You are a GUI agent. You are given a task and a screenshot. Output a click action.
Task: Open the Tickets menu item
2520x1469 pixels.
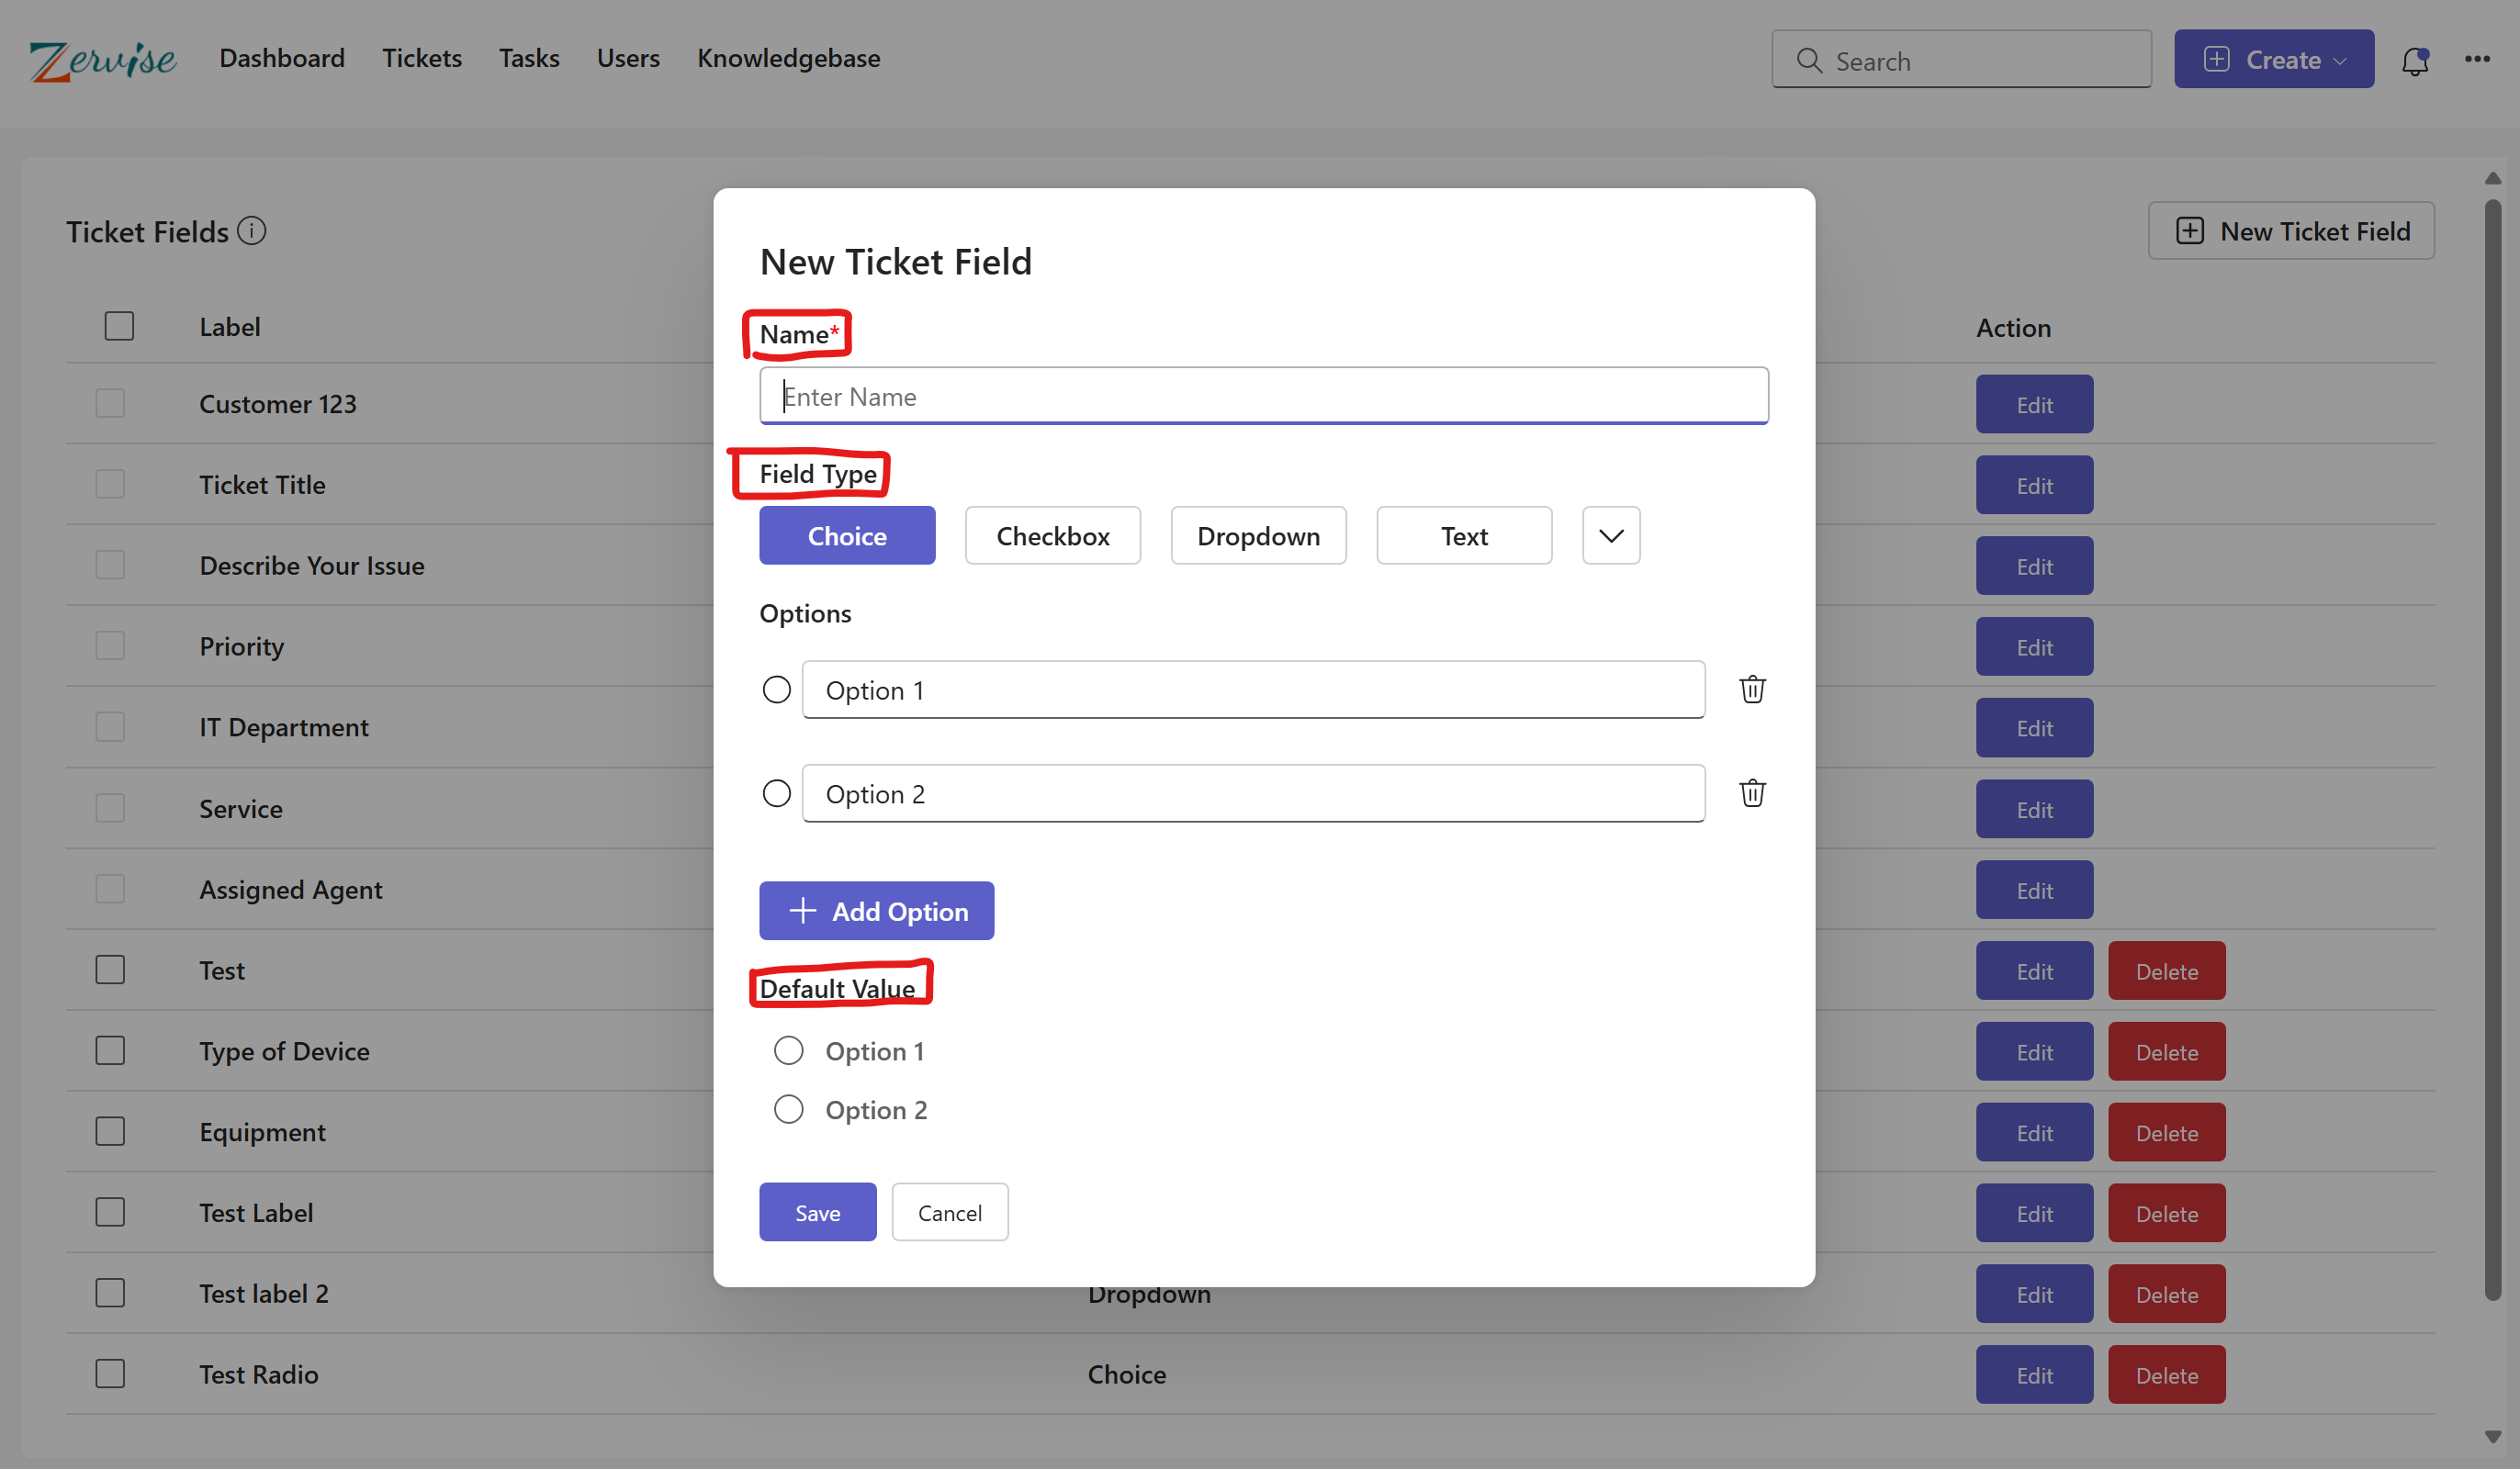[422, 58]
